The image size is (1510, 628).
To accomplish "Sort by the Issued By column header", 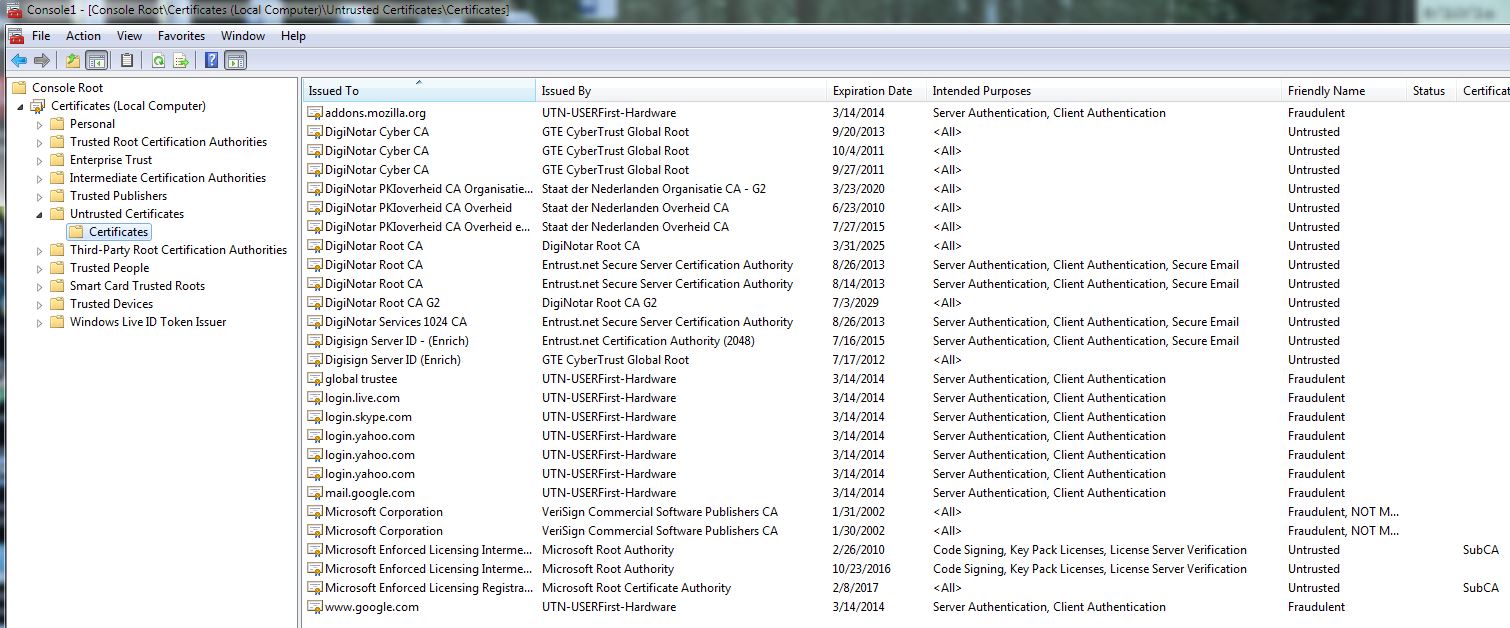I will click(x=682, y=91).
